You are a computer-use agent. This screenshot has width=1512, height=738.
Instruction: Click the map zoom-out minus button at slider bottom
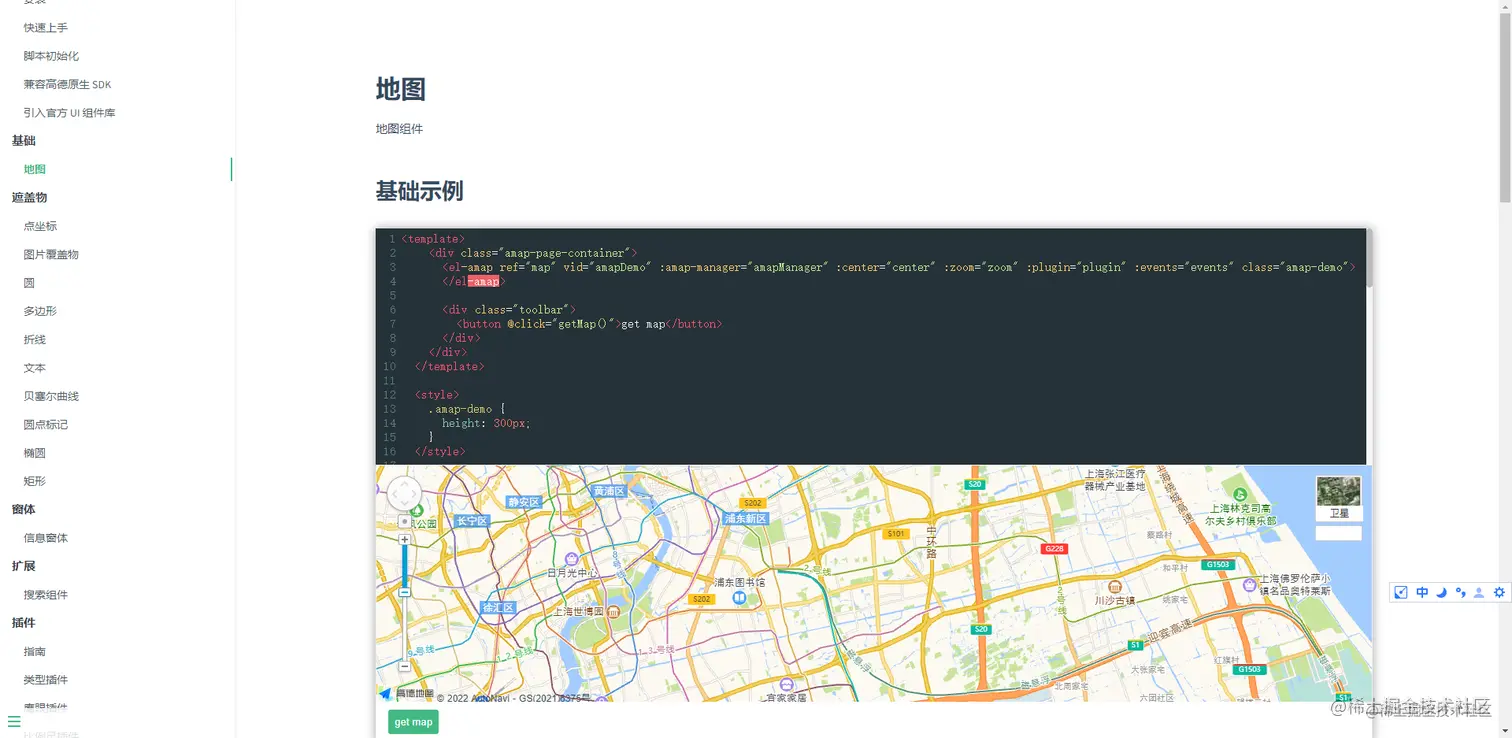pos(405,666)
